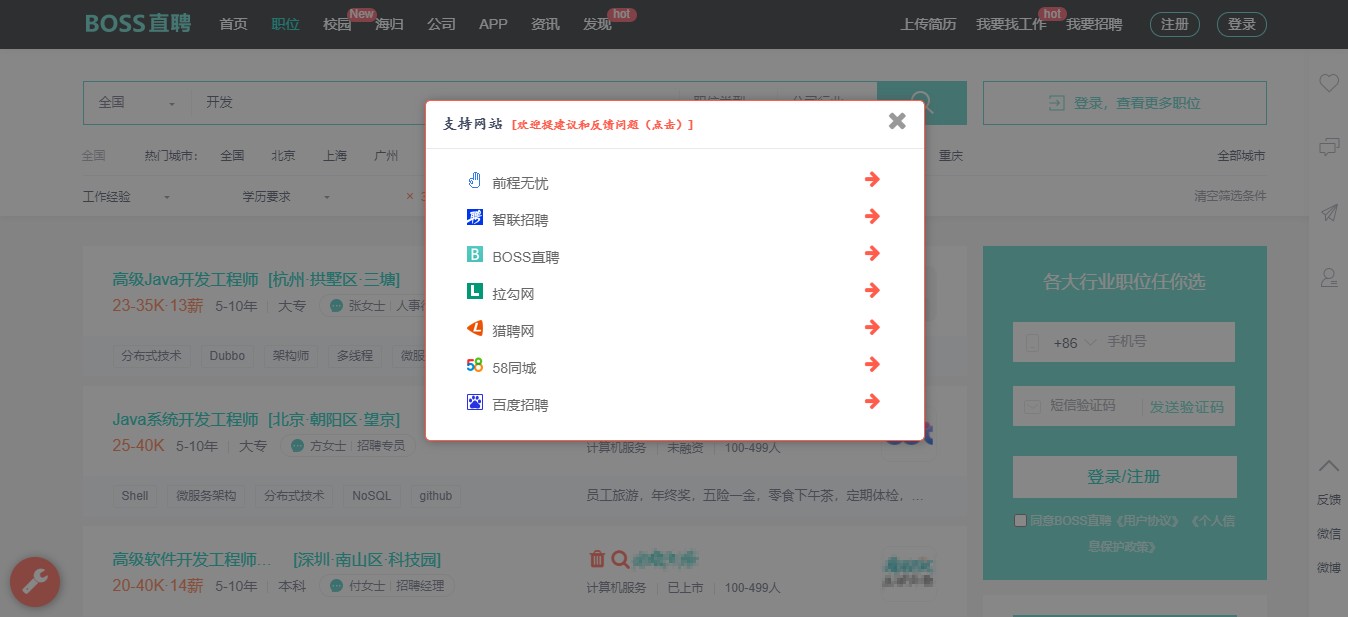Click the 登录/注册 button
Image resolution: width=1348 pixels, height=617 pixels.
point(1124,477)
